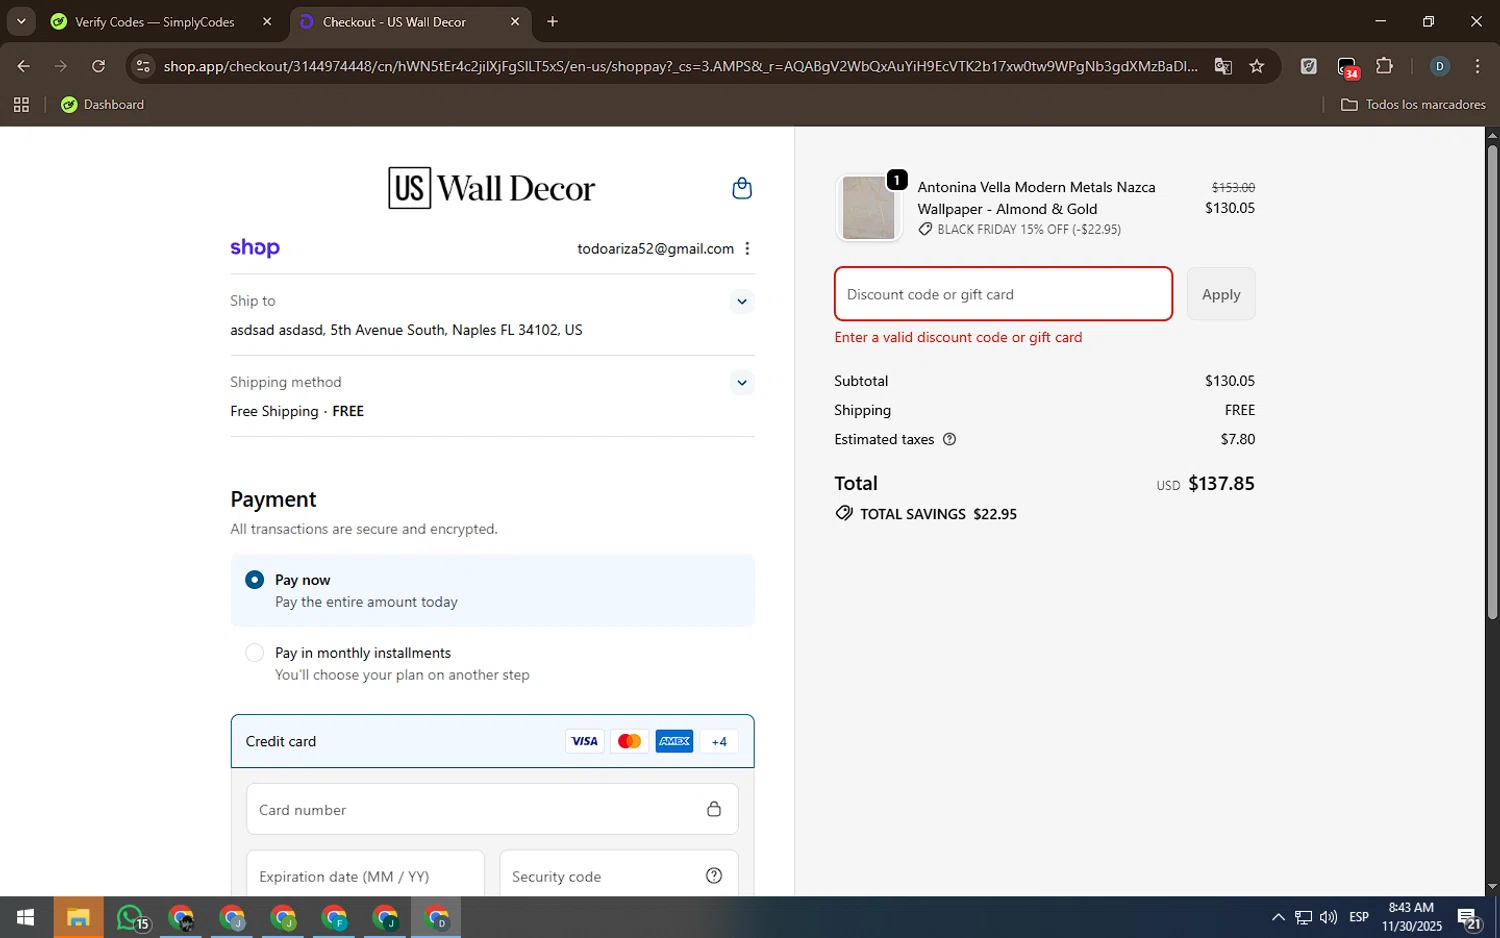Click the Shop Pay logo

coord(255,248)
